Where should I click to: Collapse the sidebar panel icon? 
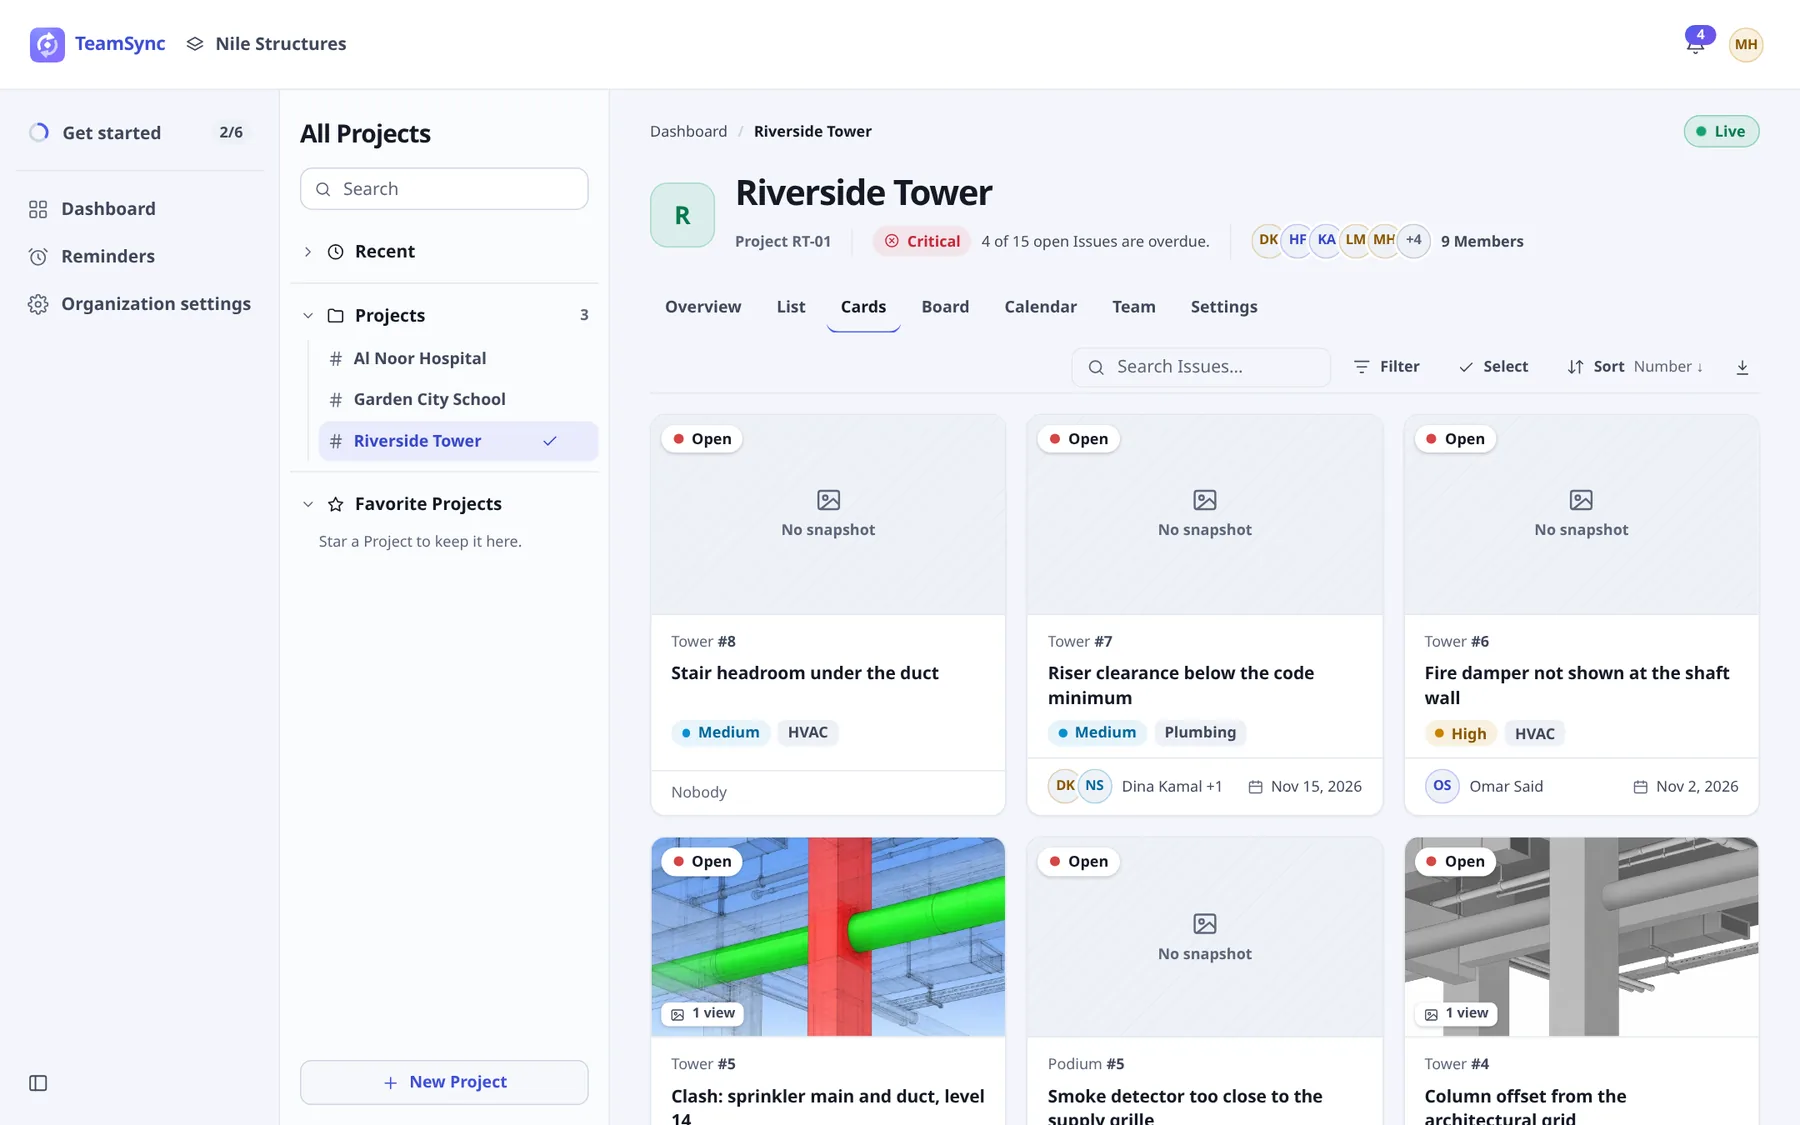(38, 1083)
